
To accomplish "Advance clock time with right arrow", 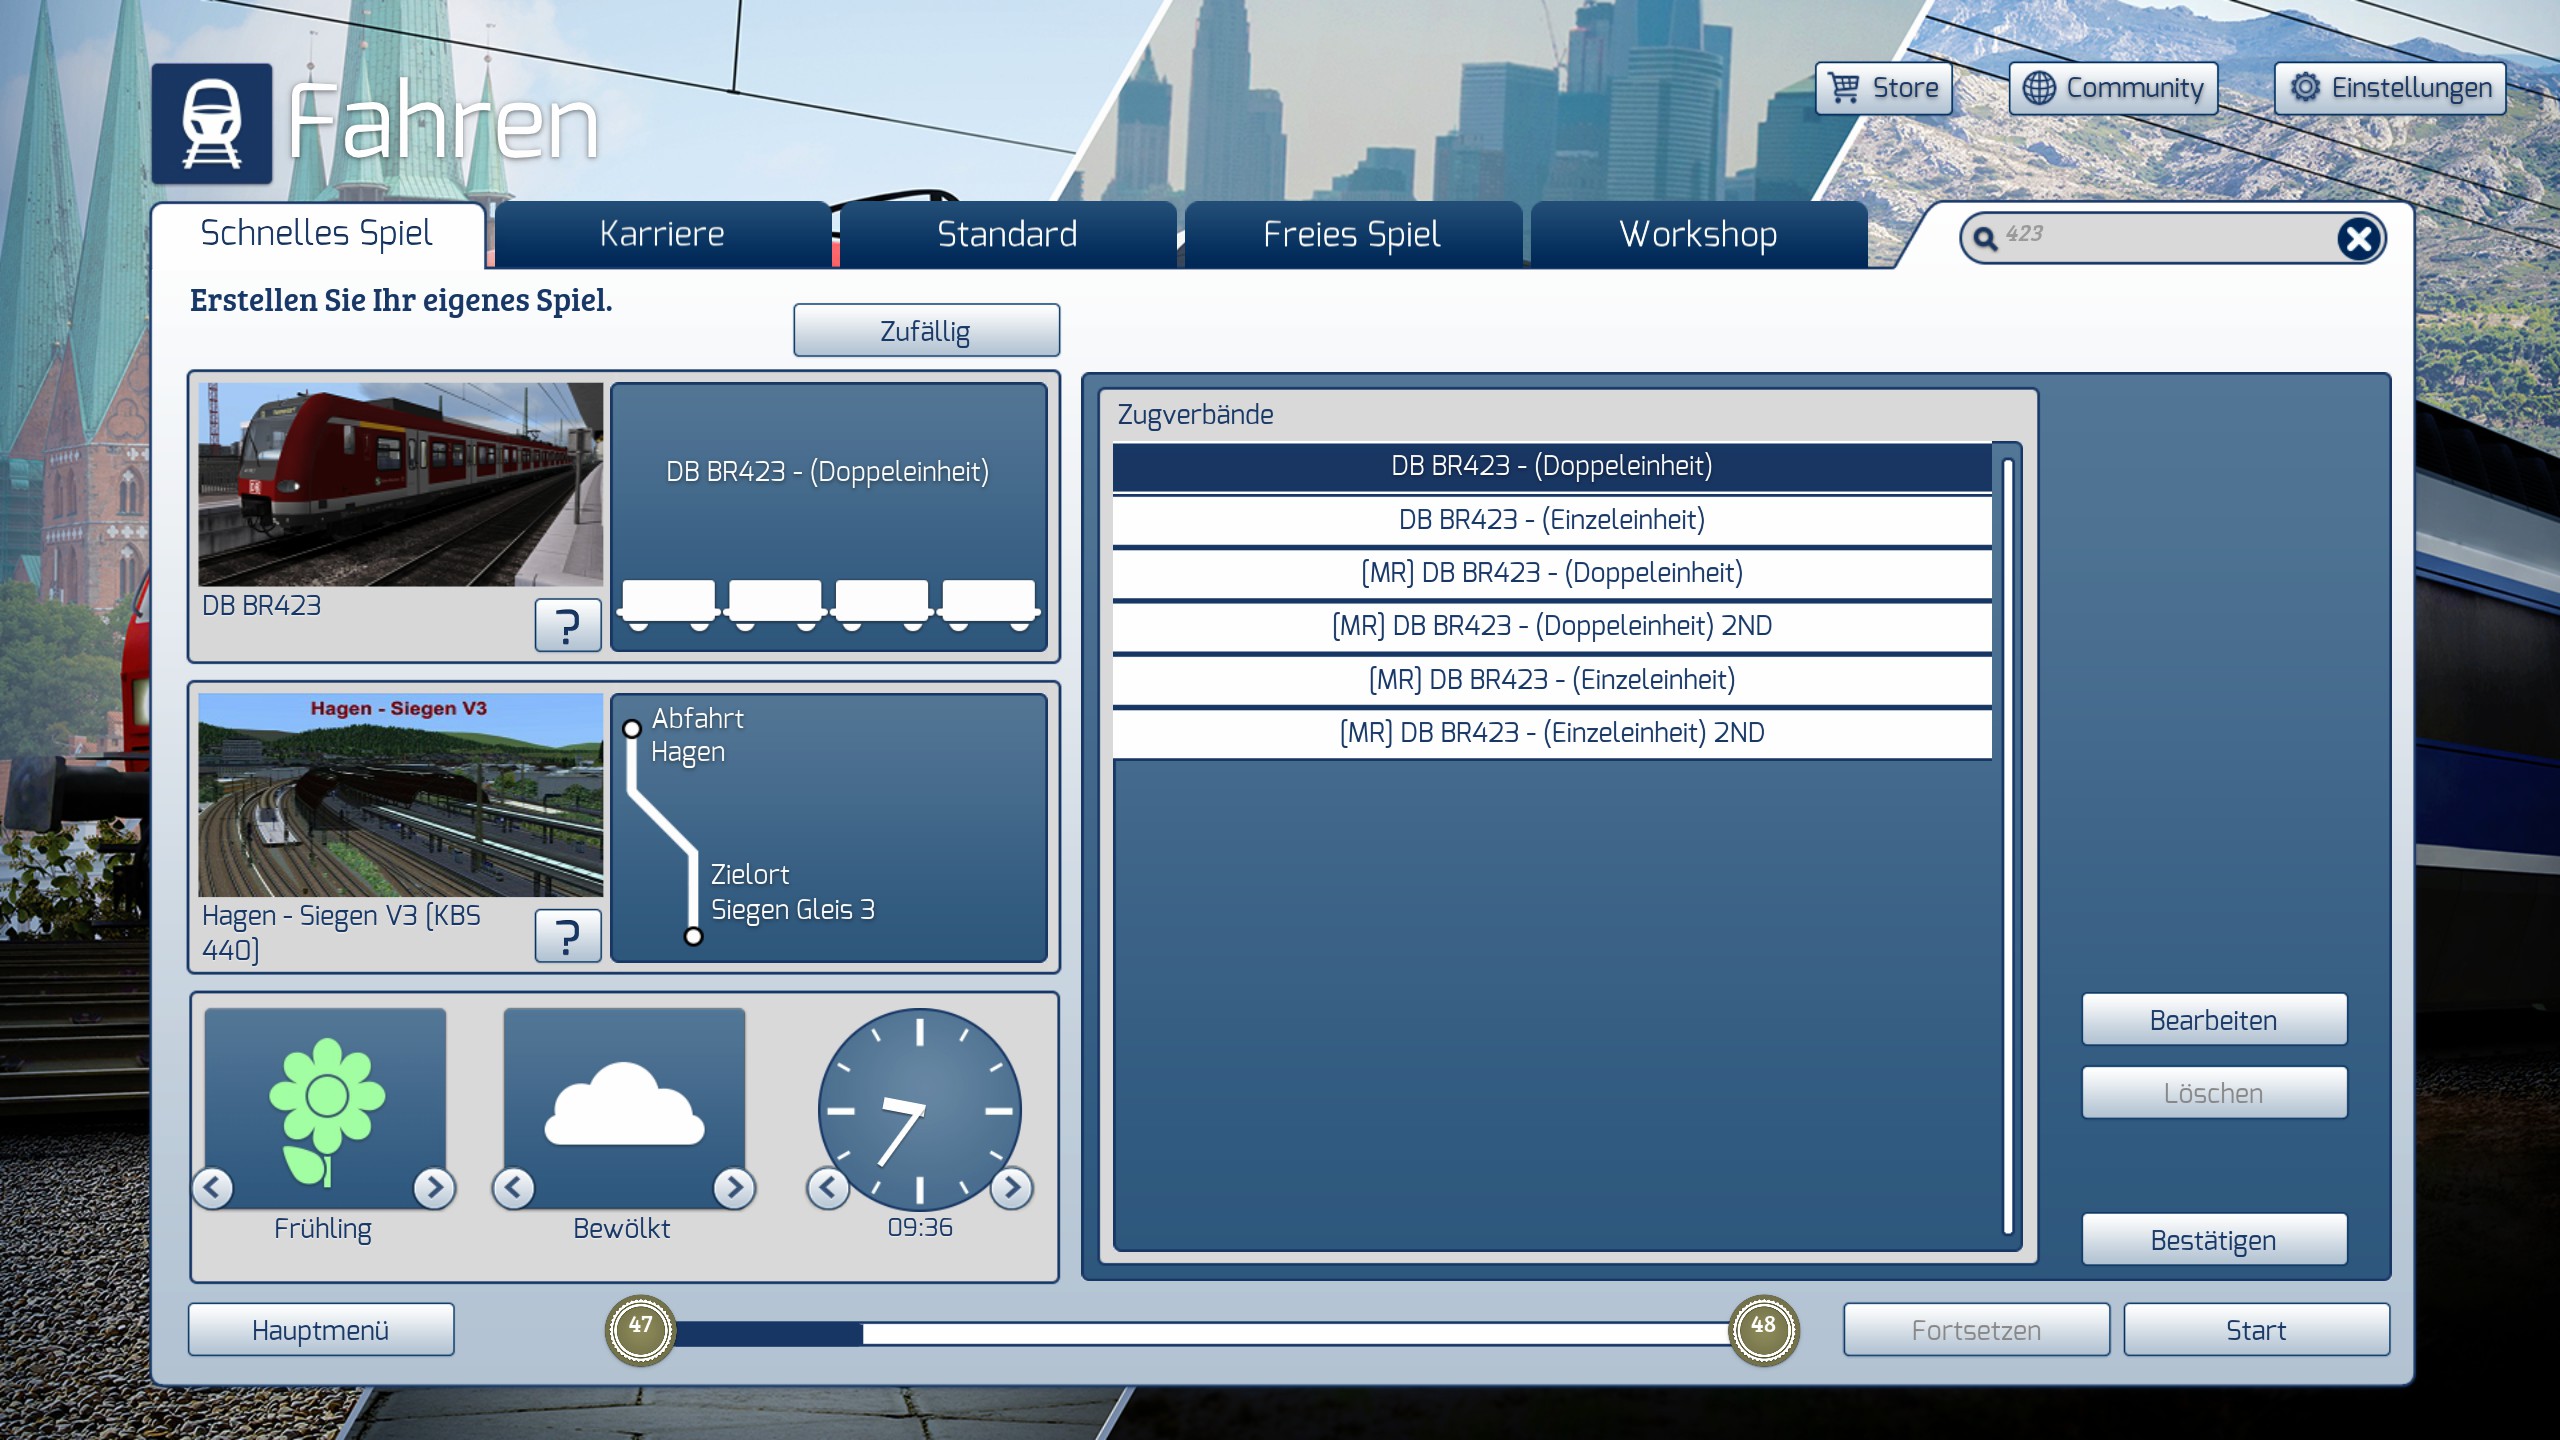I will (x=1012, y=1187).
